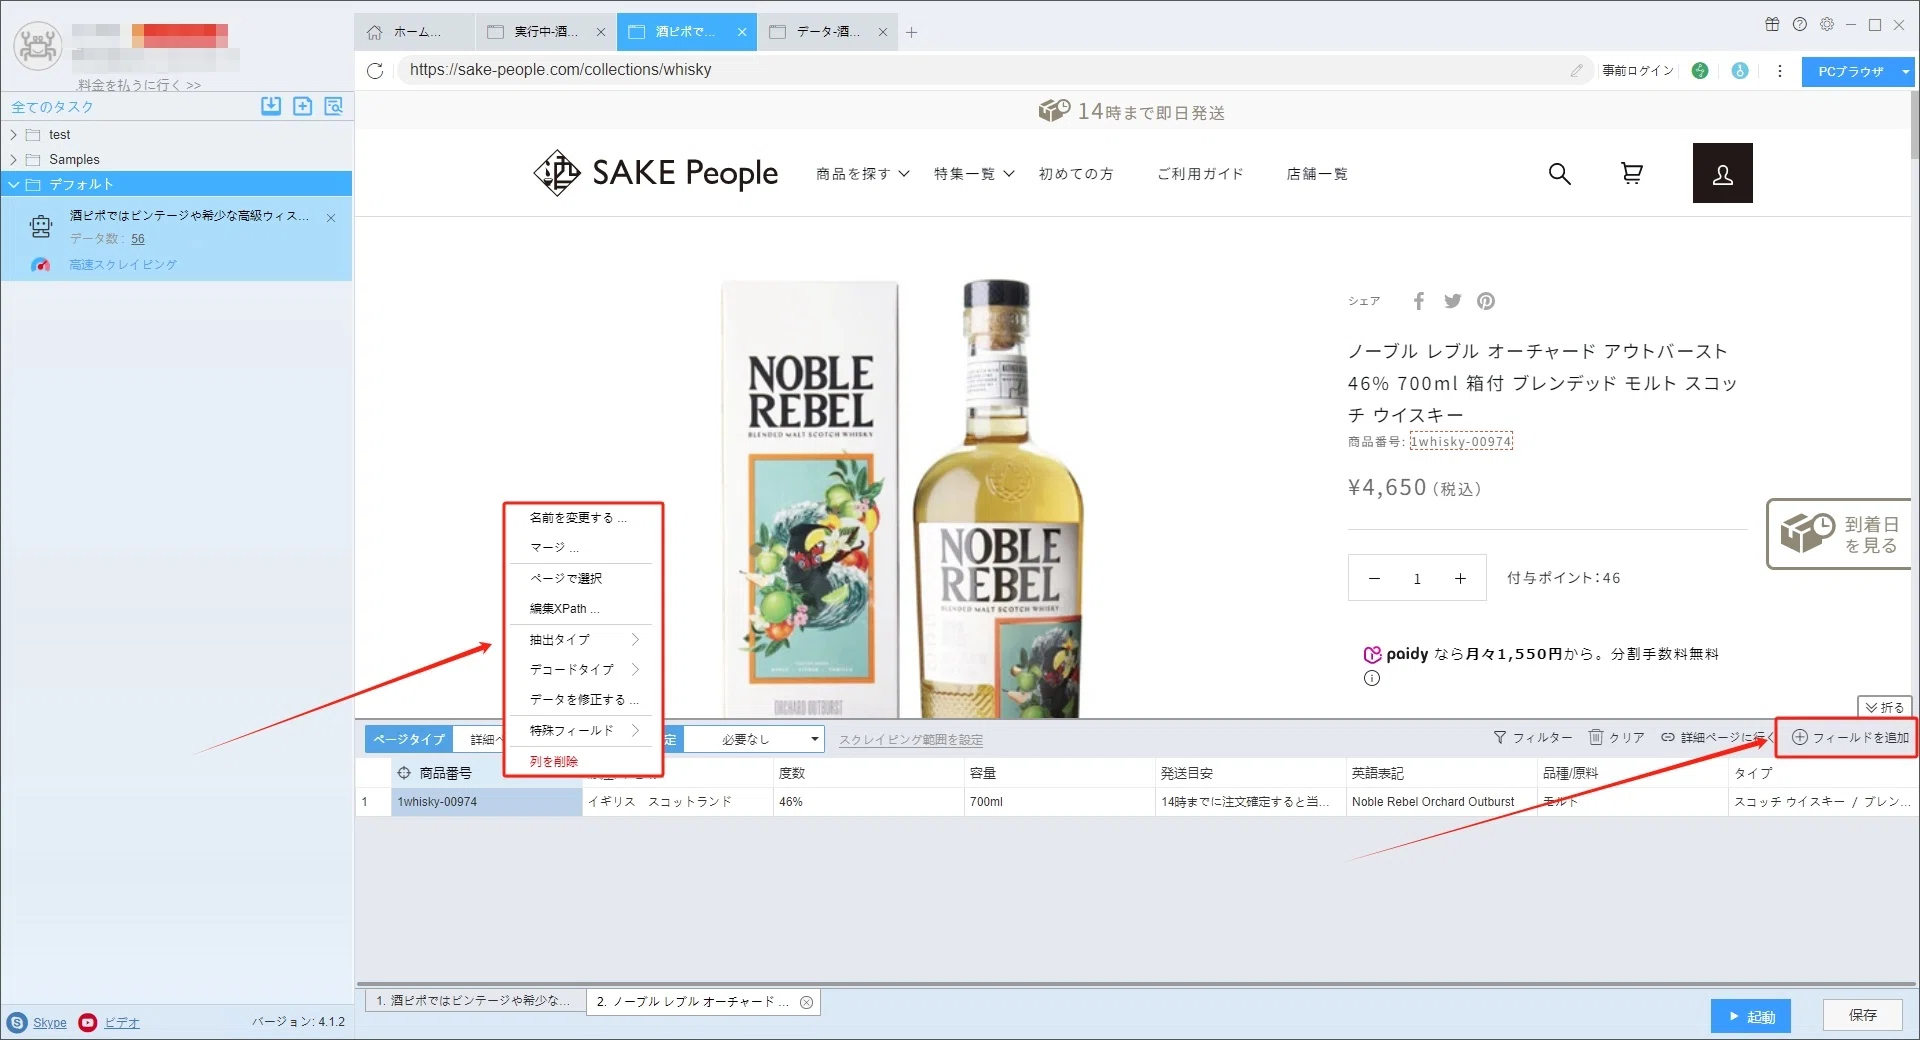Viewport: 1920px width, 1040px height.
Task: Reload the page with the refresh icon
Action: (x=375, y=70)
